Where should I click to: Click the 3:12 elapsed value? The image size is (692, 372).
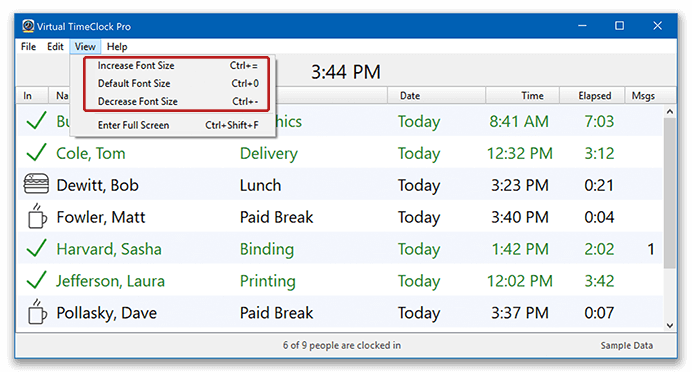point(599,154)
